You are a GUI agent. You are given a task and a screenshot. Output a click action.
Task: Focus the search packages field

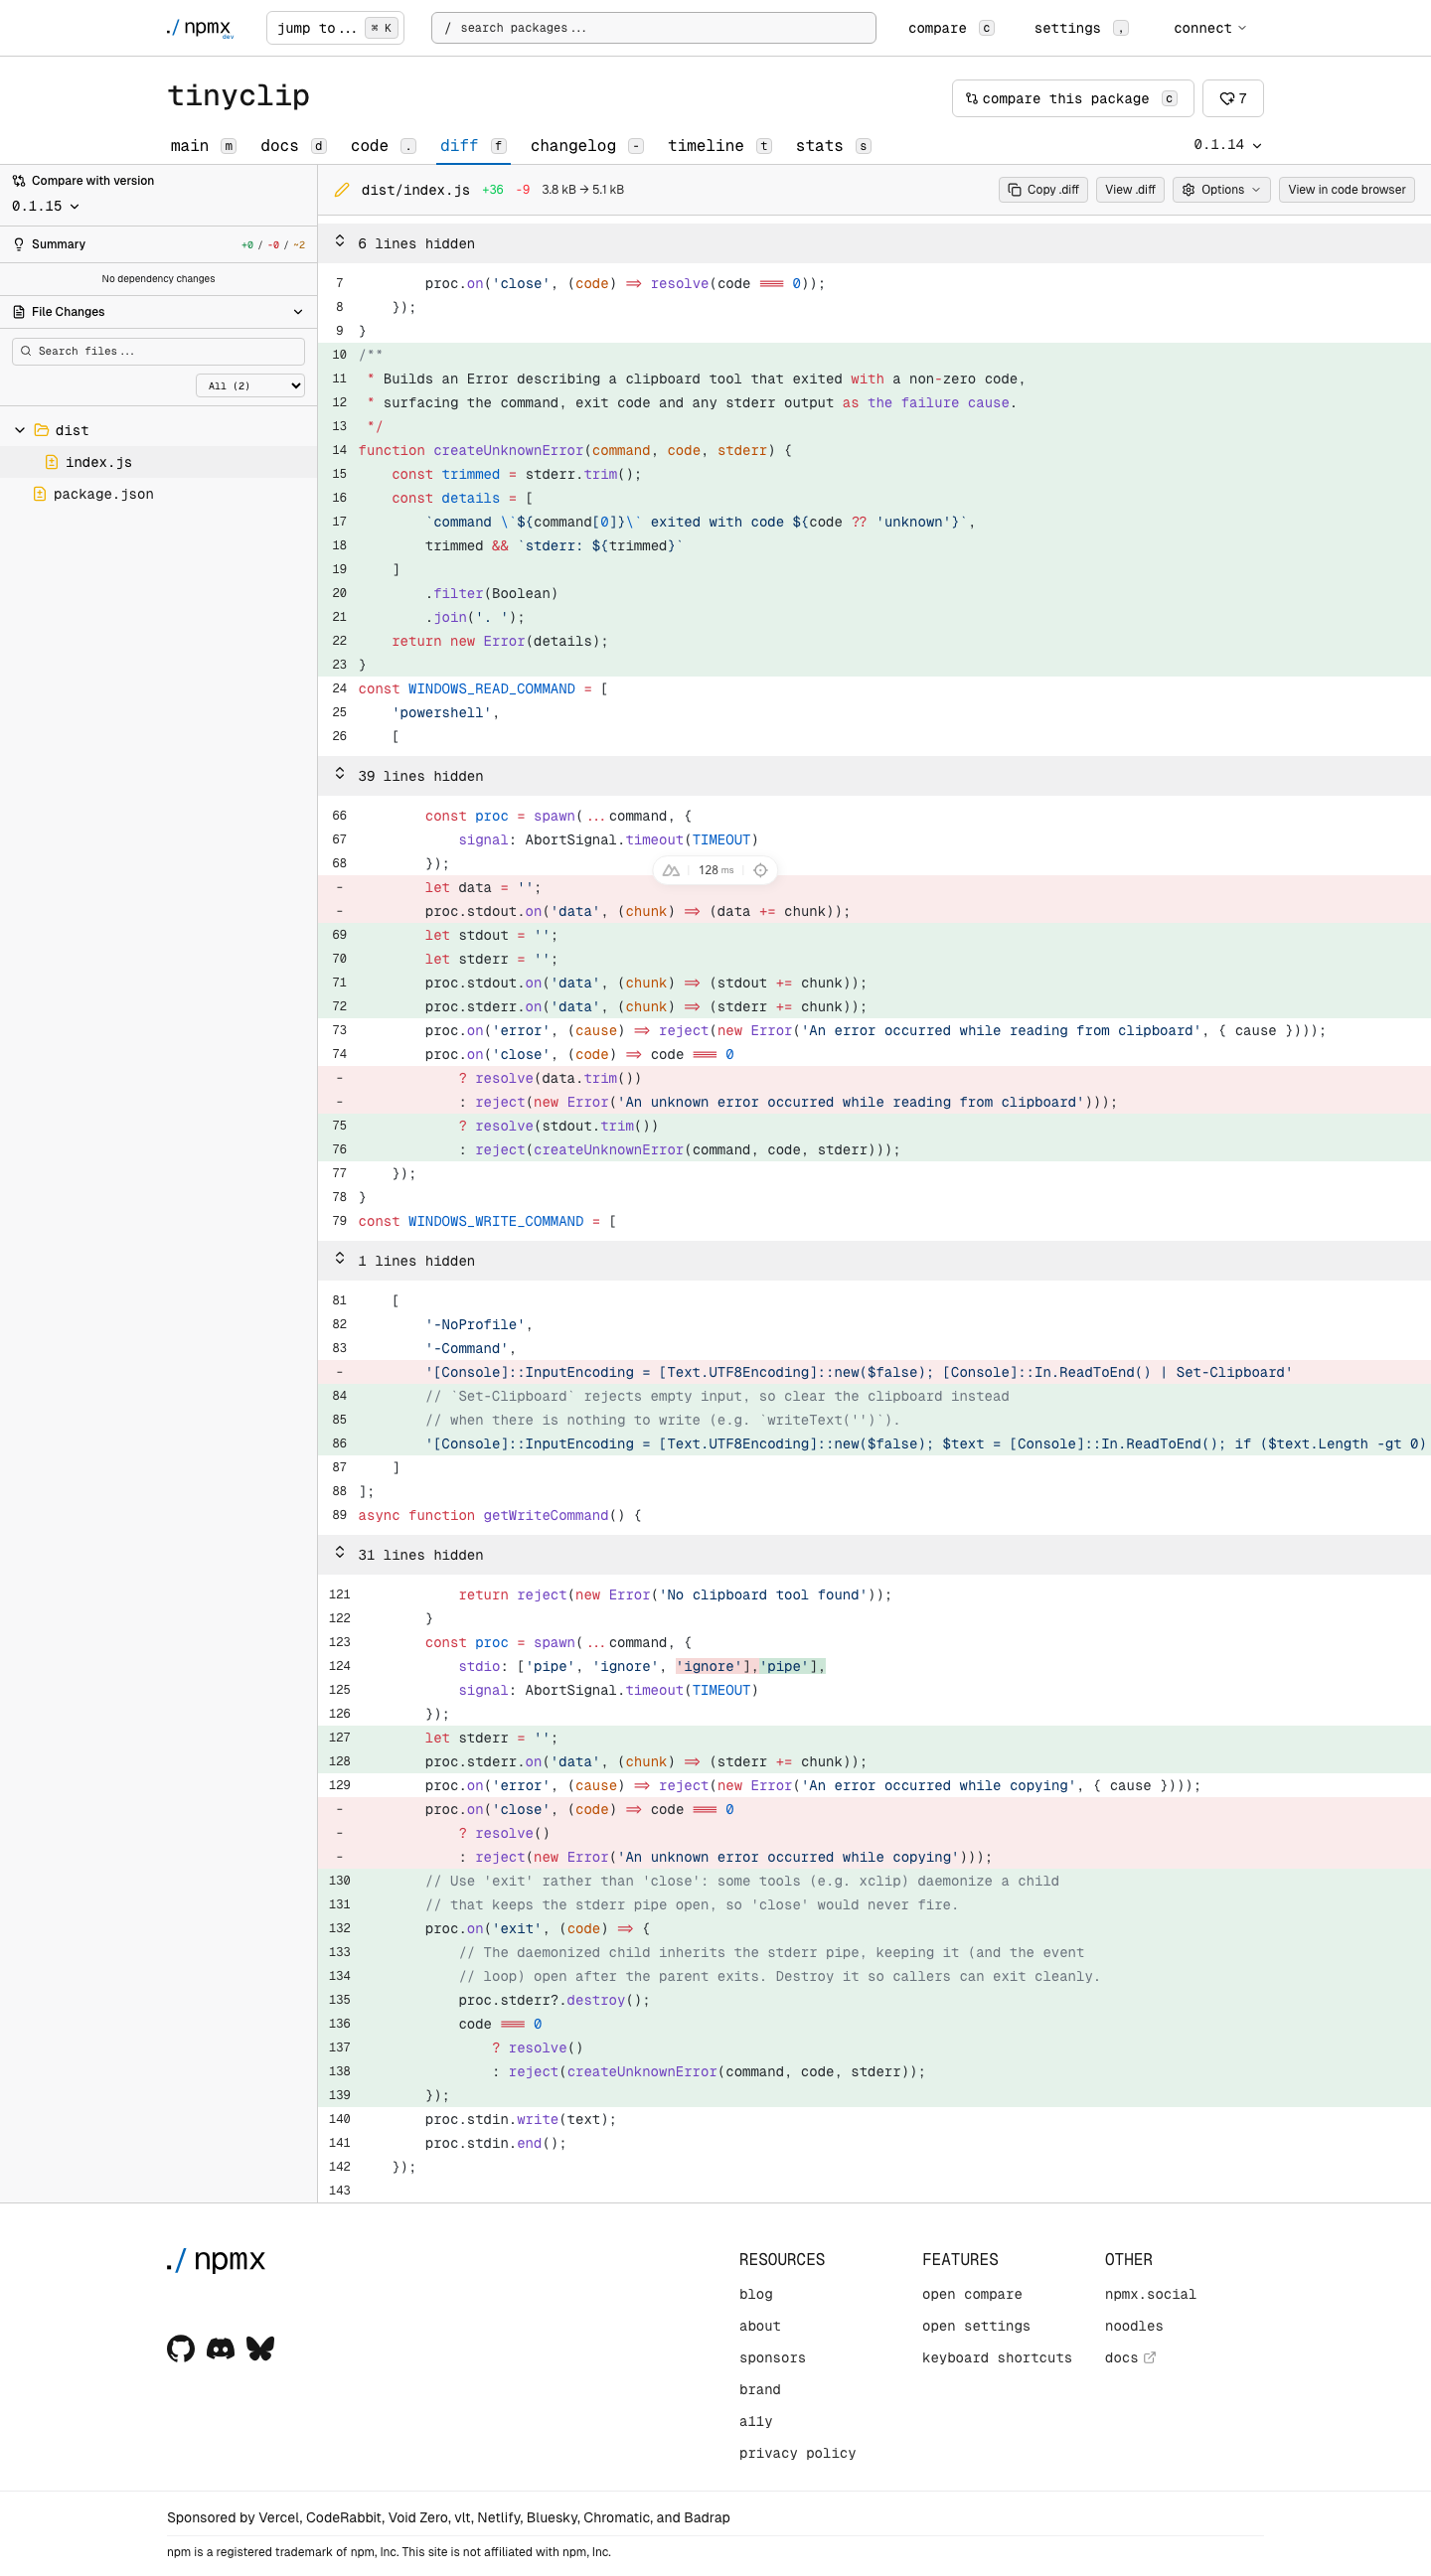(x=653, y=28)
